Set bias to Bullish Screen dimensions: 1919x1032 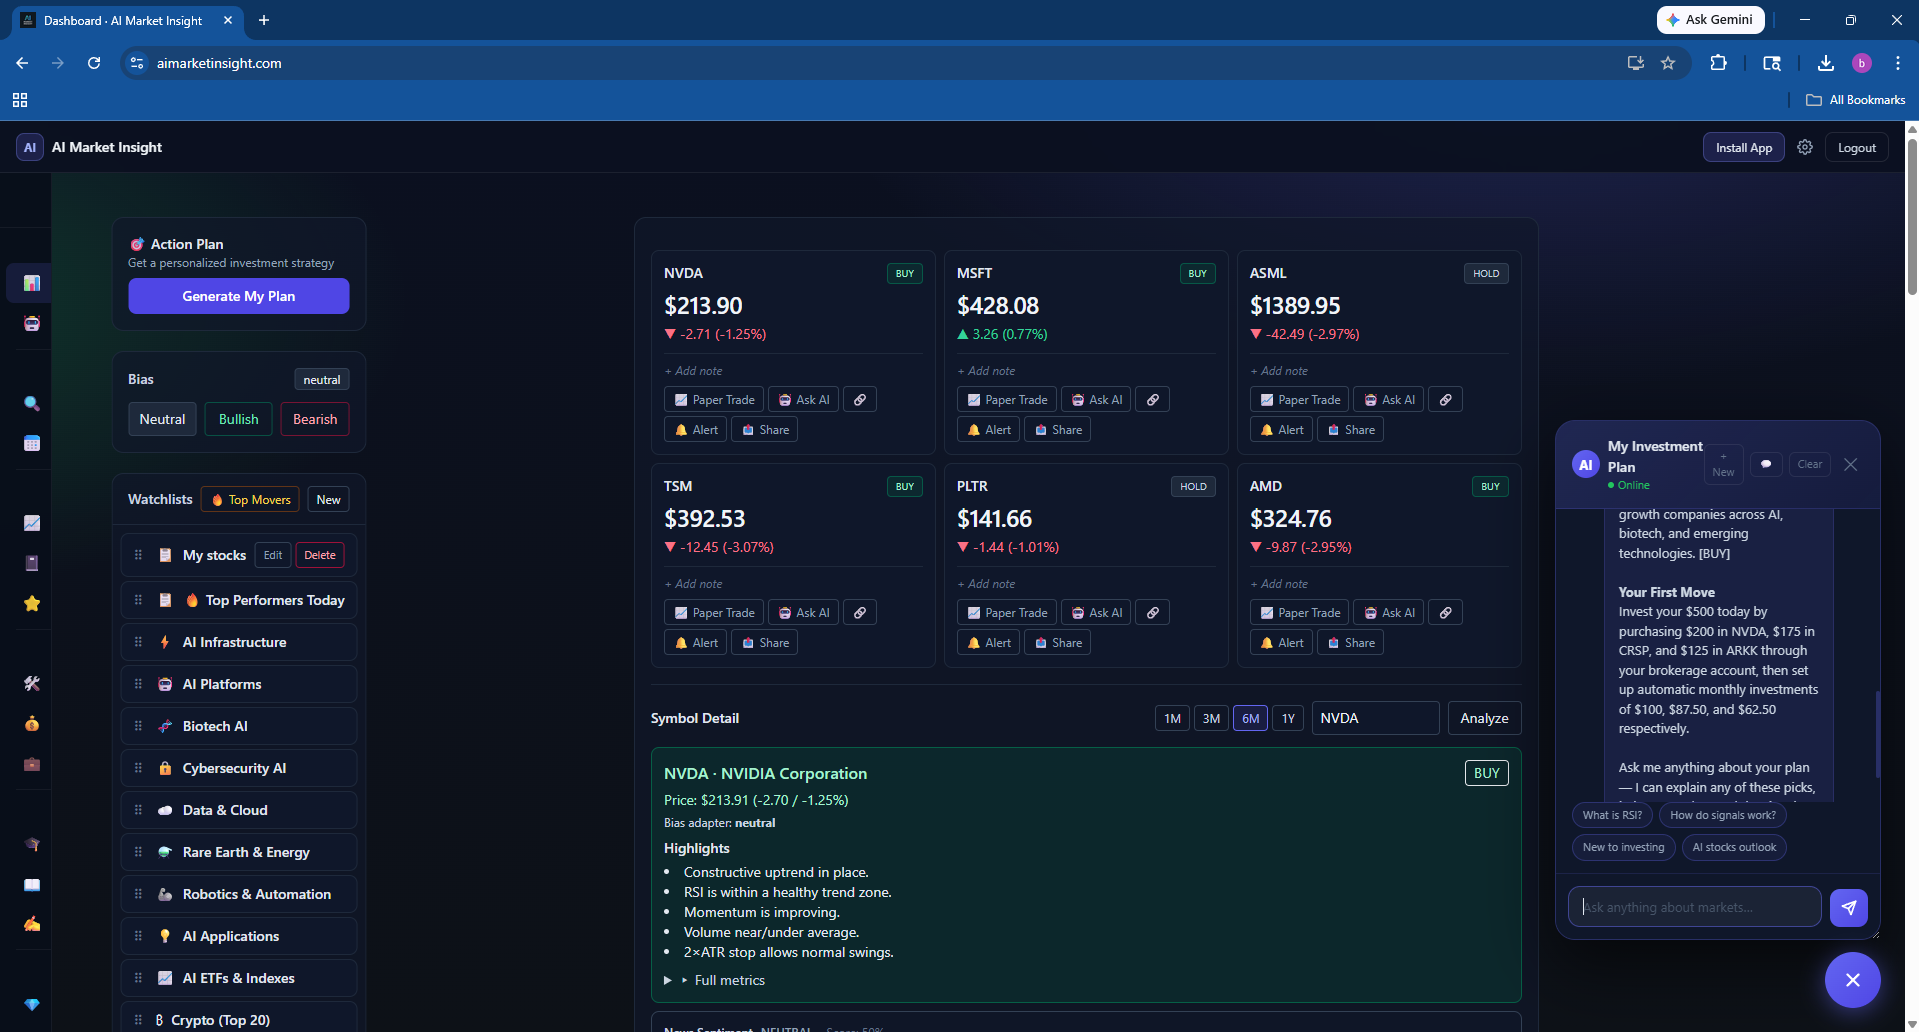238,419
